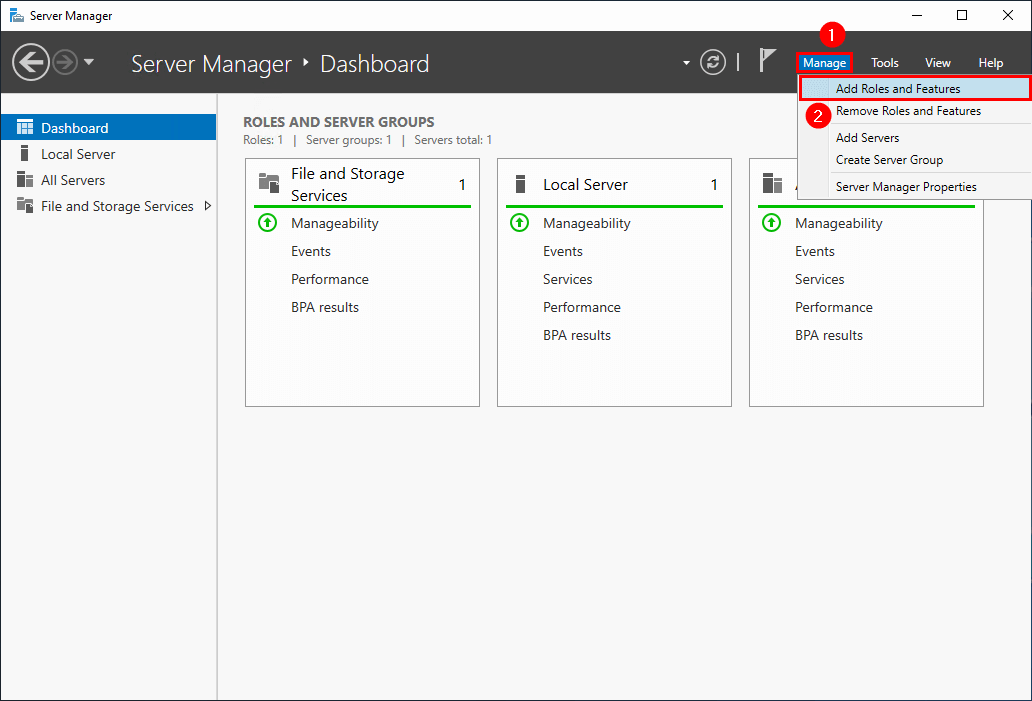The height and width of the screenshot is (701, 1032).
Task: Click the Dashboard breadcrumb in the header
Action: coord(374,64)
